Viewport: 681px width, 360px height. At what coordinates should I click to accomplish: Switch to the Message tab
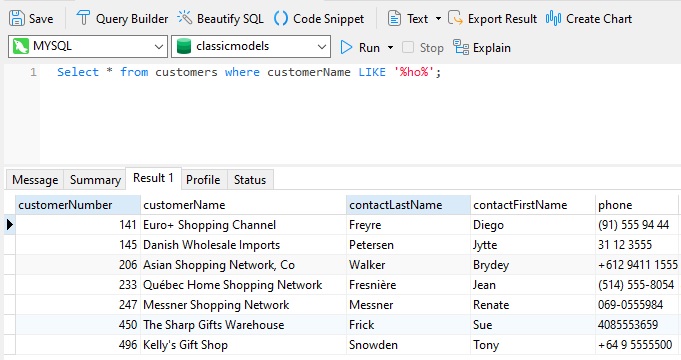[x=35, y=180]
